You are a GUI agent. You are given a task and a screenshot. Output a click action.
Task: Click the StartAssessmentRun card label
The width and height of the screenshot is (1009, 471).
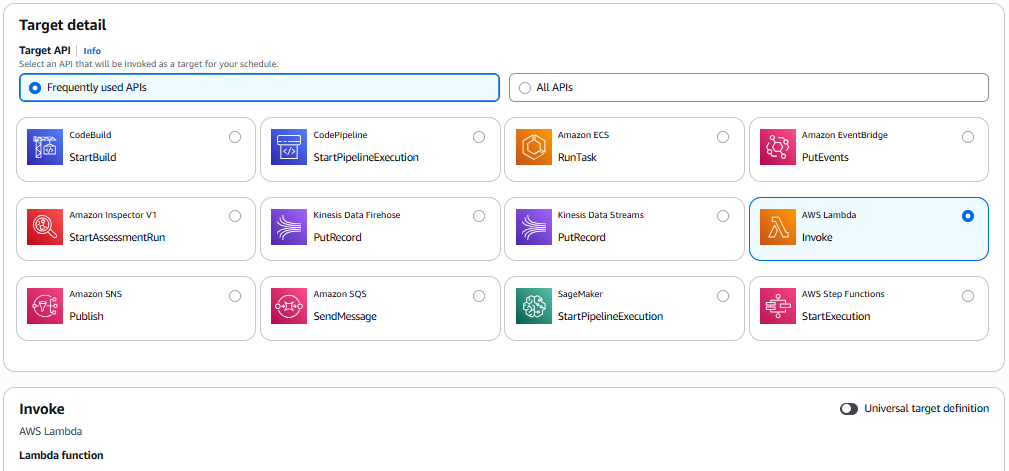117,238
